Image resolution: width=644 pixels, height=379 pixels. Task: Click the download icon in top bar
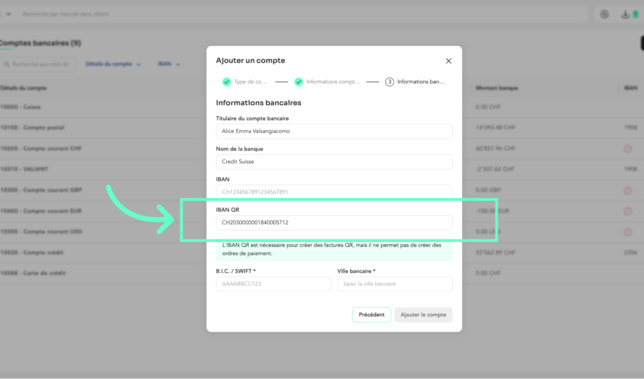coord(625,14)
